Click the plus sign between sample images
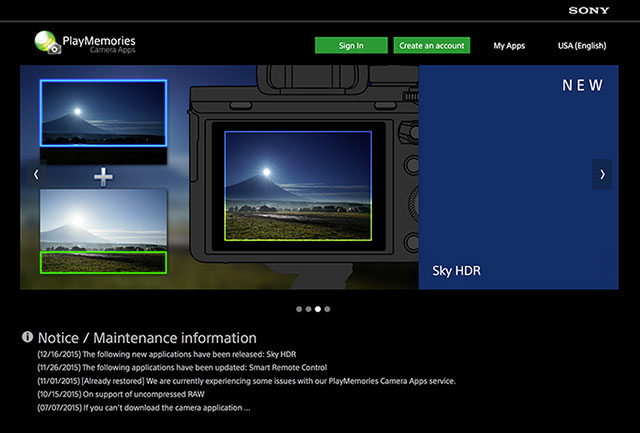Viewport: 640px width, 433px height. tap(103, 176)
